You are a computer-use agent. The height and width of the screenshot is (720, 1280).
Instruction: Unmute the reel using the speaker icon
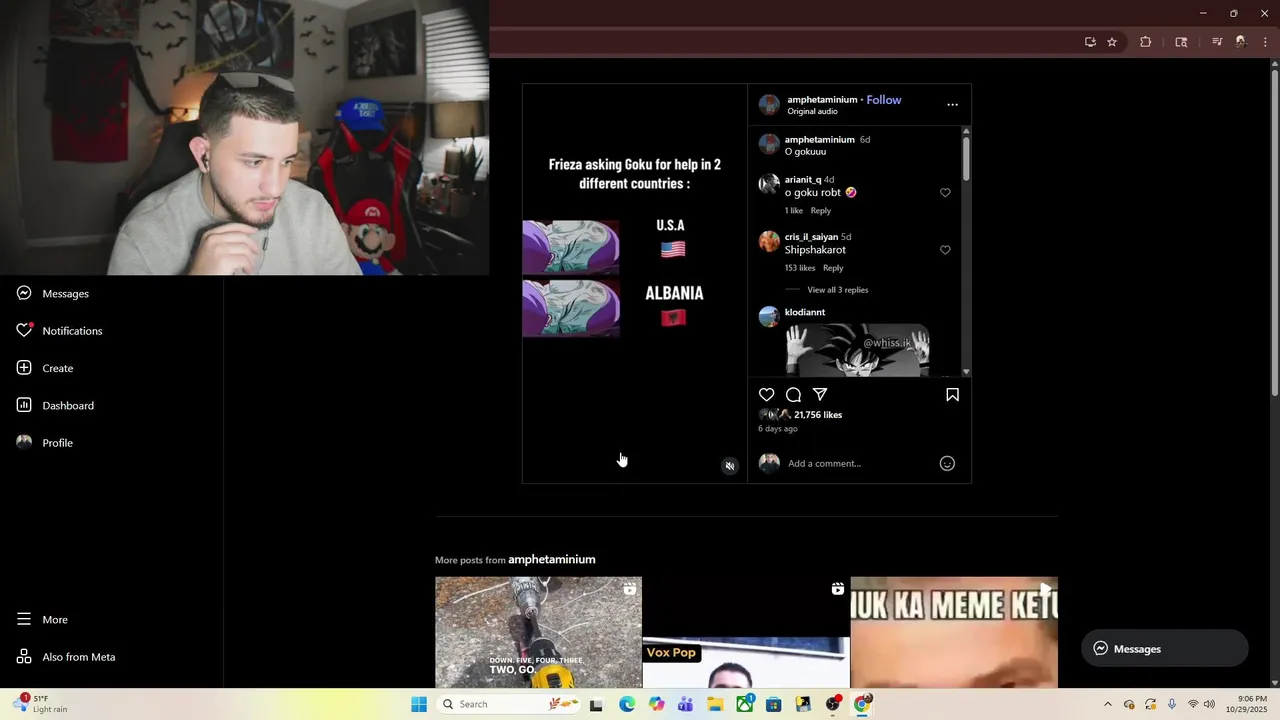tap(730, 466)
